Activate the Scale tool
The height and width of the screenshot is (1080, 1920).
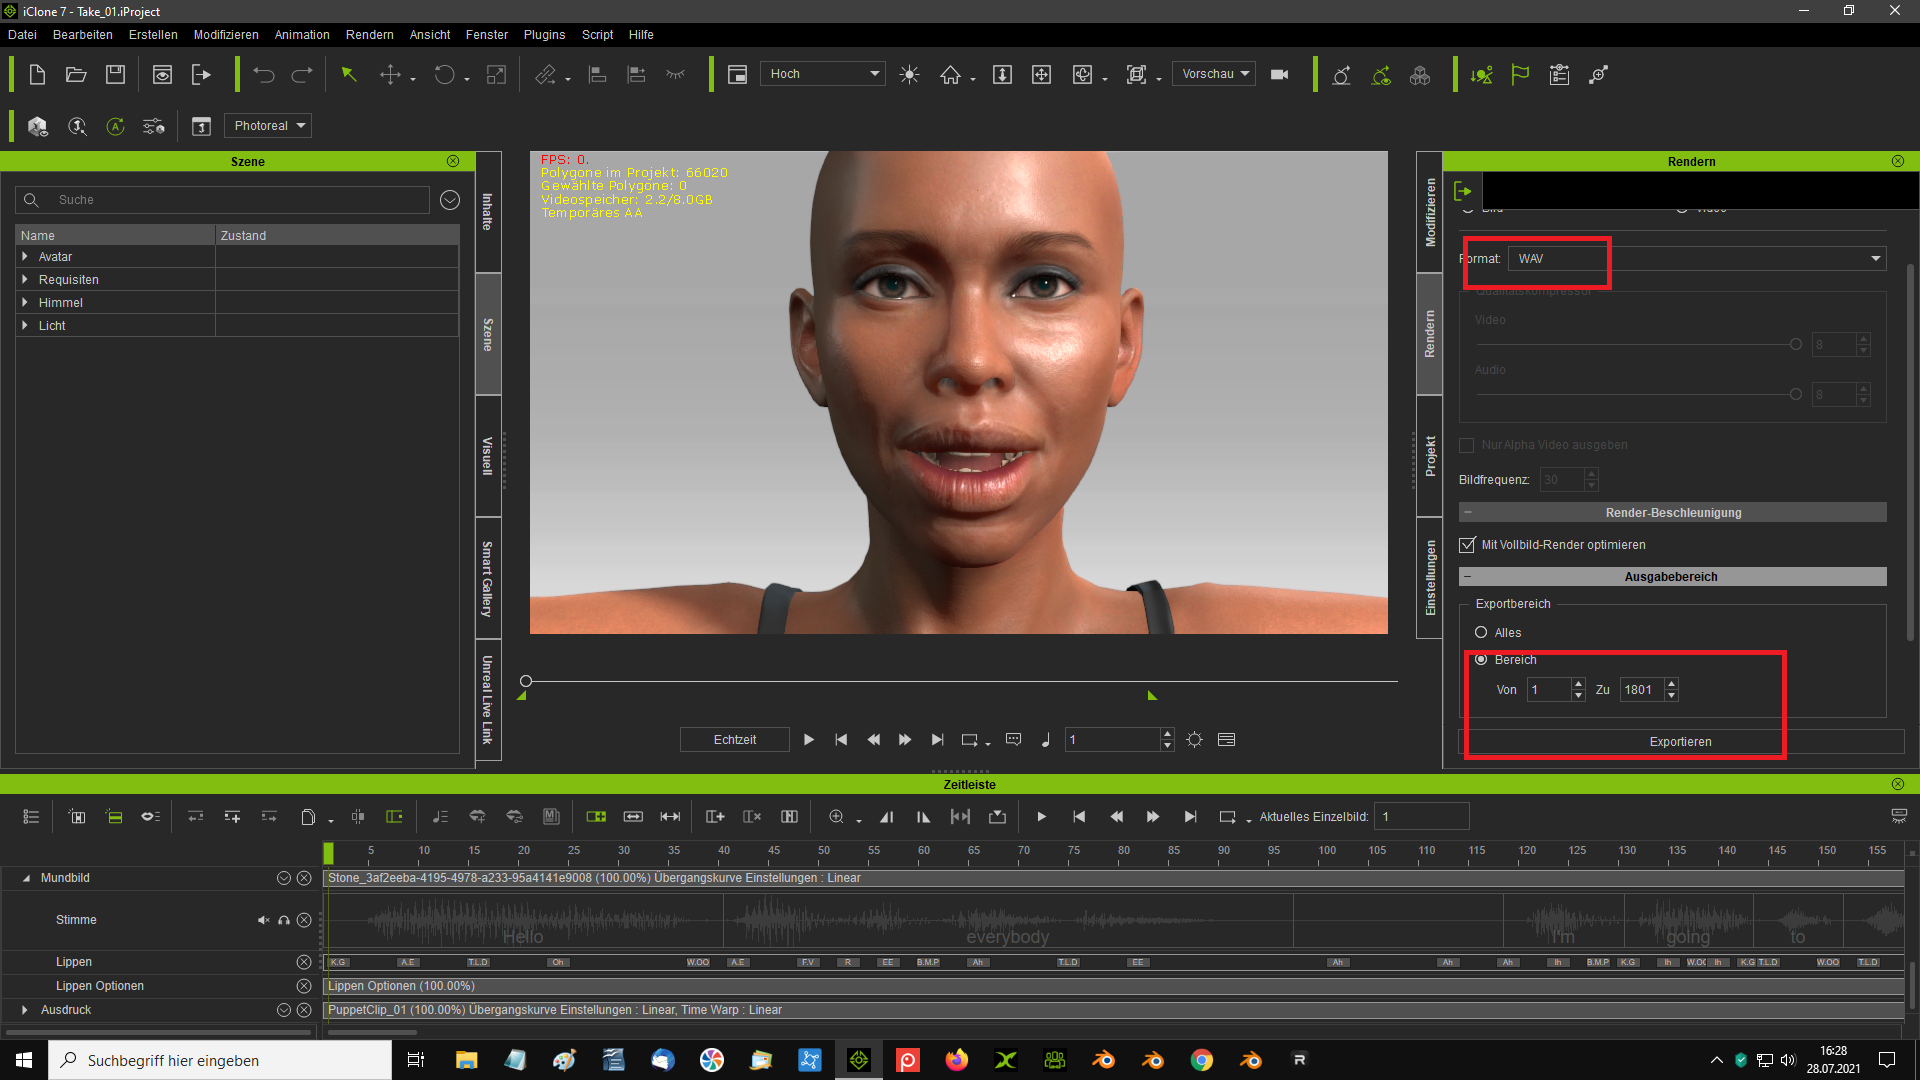point(497,75)
